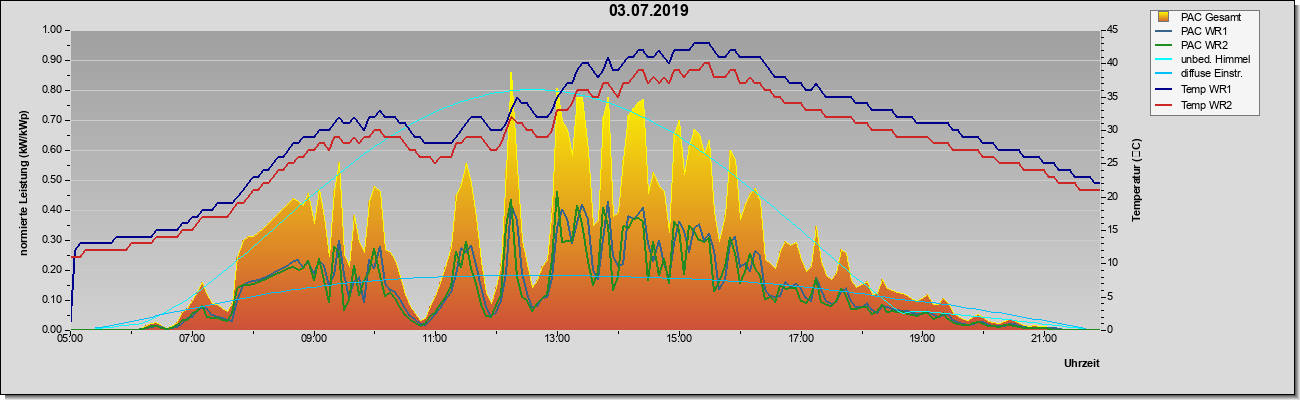Screen dimensions: 1300x400
Task: Click the 05:00 time axis label
Action: pyautogui.click(x=70, y=340)
